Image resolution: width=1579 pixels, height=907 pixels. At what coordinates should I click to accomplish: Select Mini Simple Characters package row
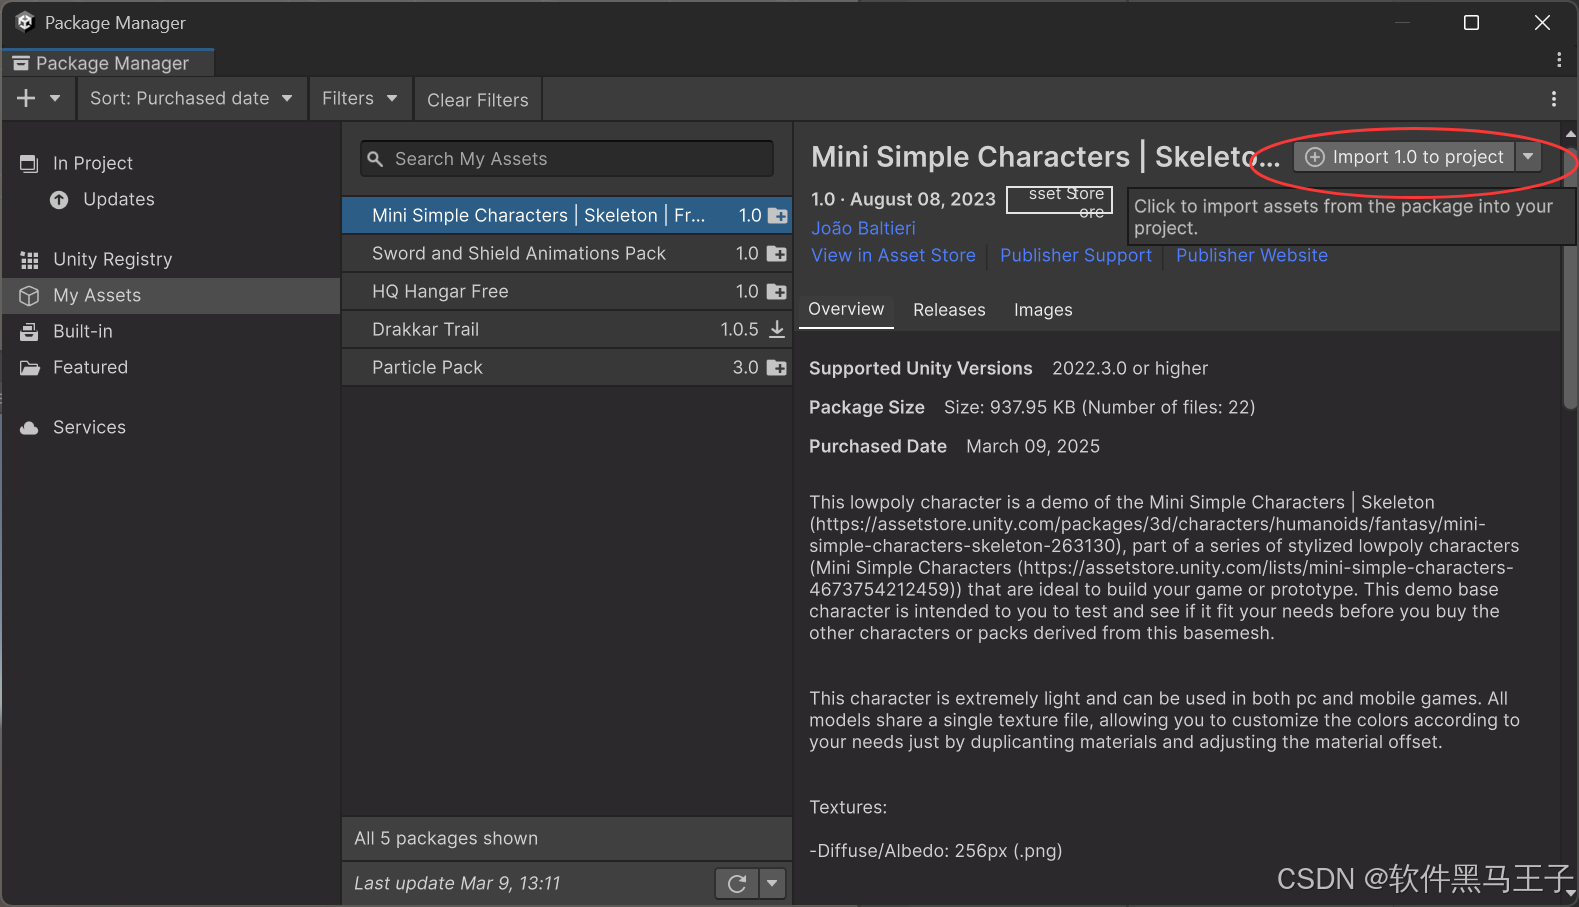pyautogui.click(x=567, y=215)
